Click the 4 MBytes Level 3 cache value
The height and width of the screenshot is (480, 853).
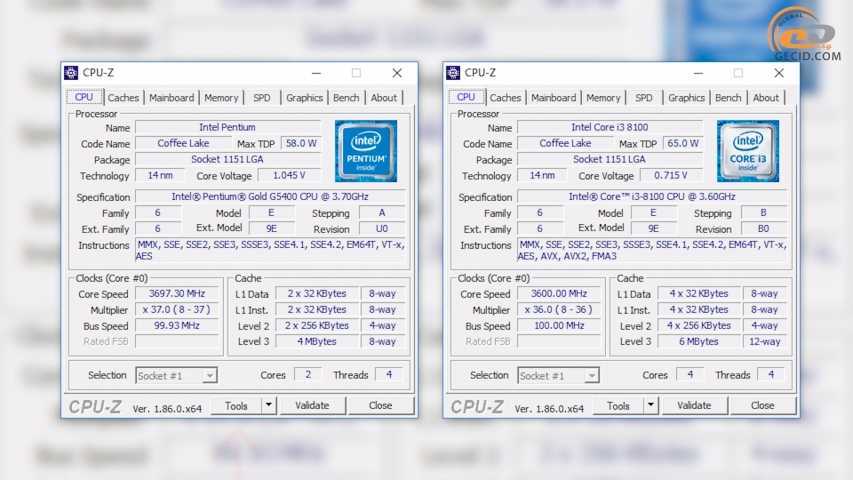[x=317, y=342]
